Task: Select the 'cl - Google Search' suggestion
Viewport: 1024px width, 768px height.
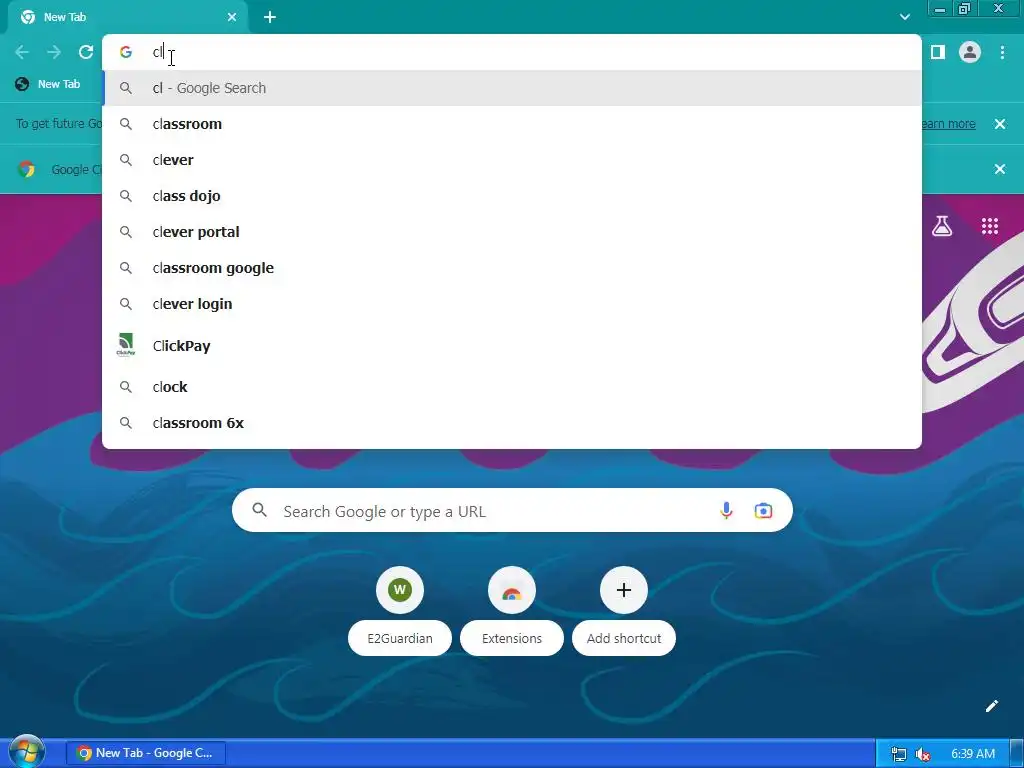Action: click(512, 88)
